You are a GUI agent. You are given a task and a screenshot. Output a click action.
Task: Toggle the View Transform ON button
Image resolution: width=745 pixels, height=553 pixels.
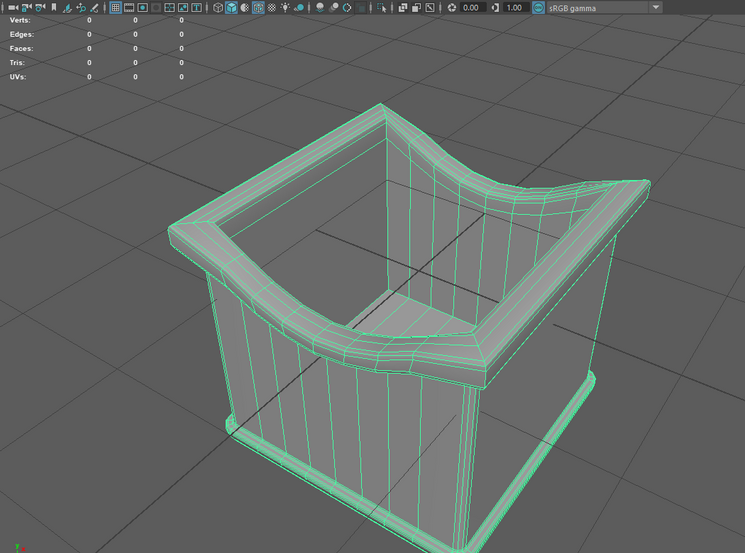click(x=538, y=8)
